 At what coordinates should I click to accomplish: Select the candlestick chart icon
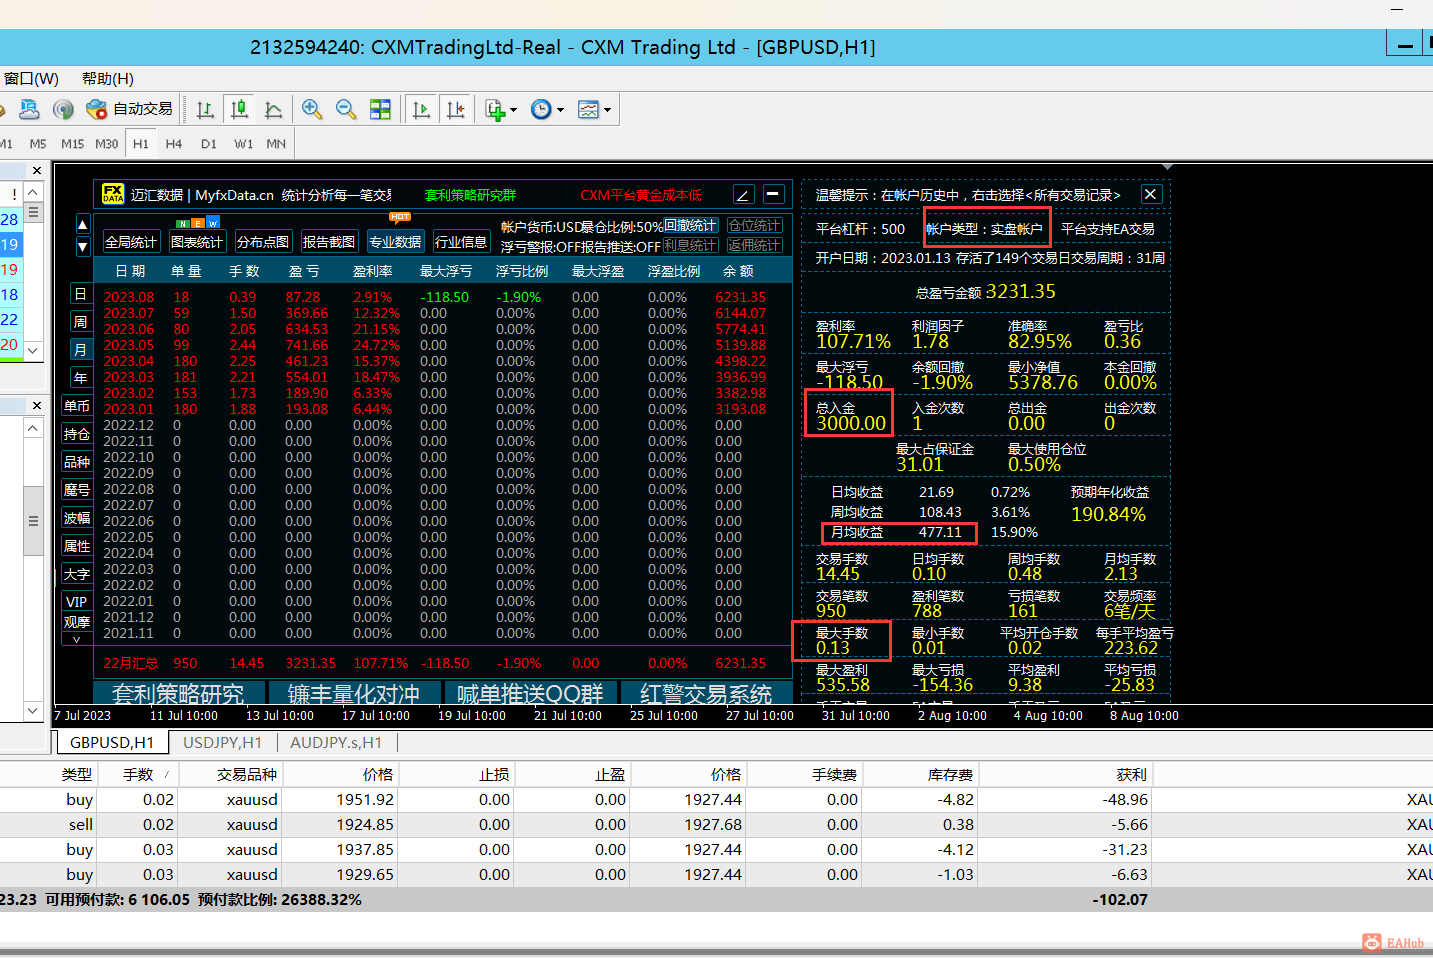tap(239, 109)
